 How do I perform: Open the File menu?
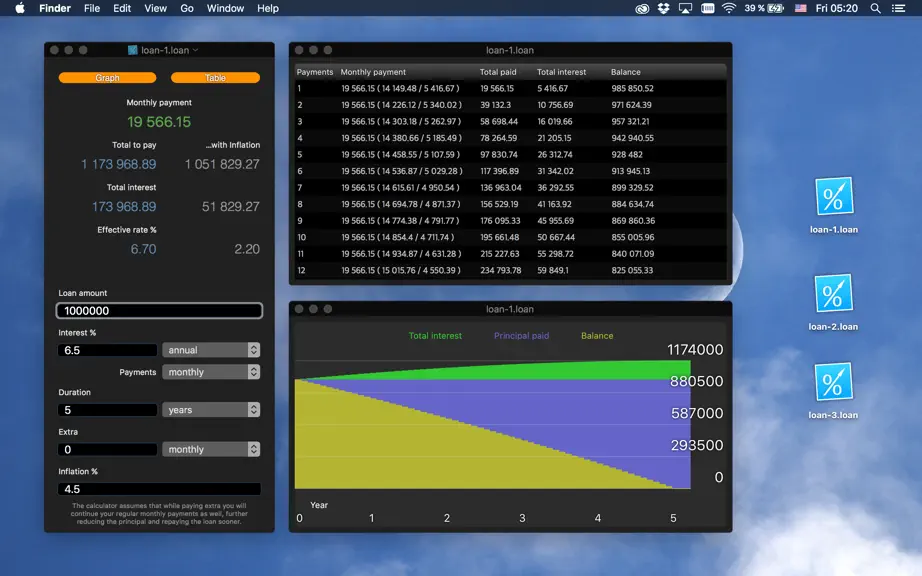pos(92,8)
